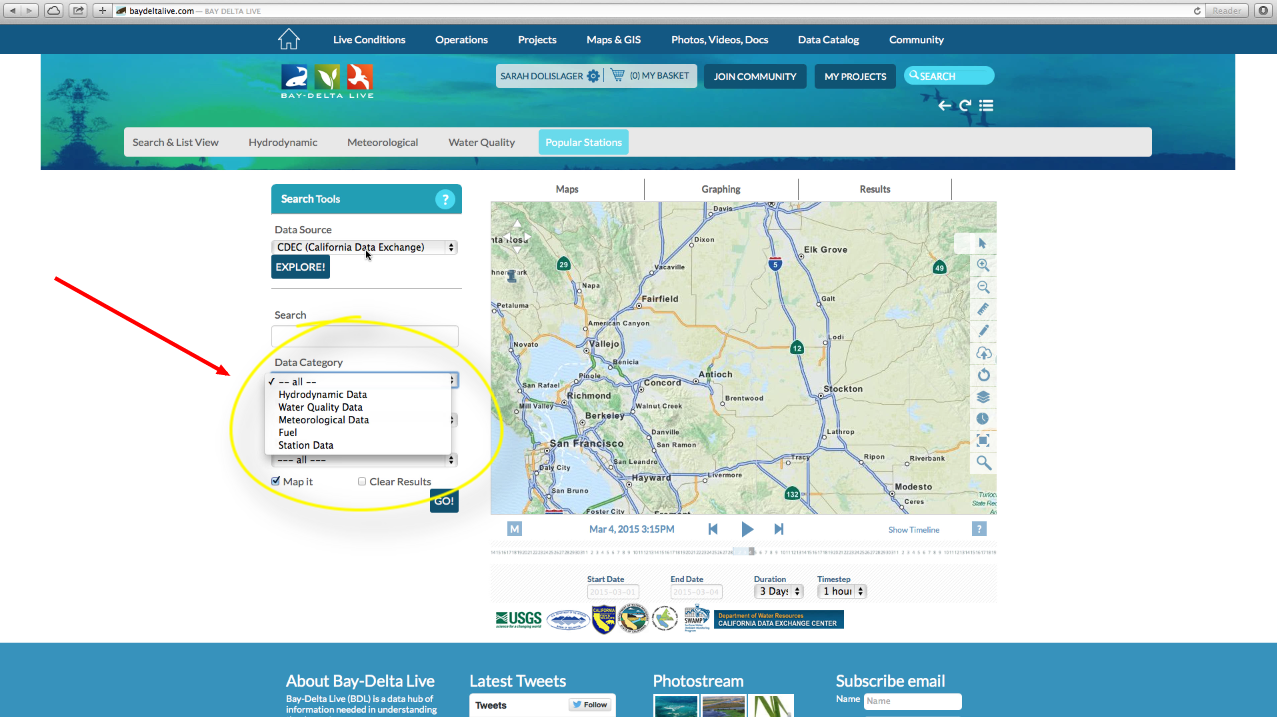
Task: Click the GO! button
Action: (444, 501)
